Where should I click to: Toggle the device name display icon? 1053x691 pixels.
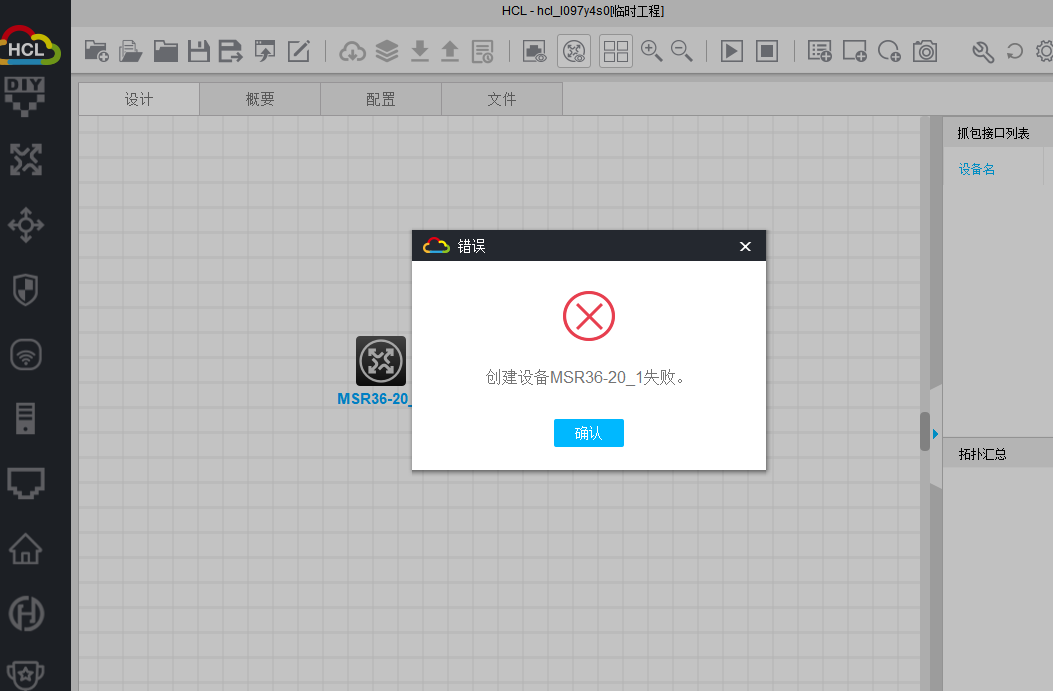coord(574,51)
